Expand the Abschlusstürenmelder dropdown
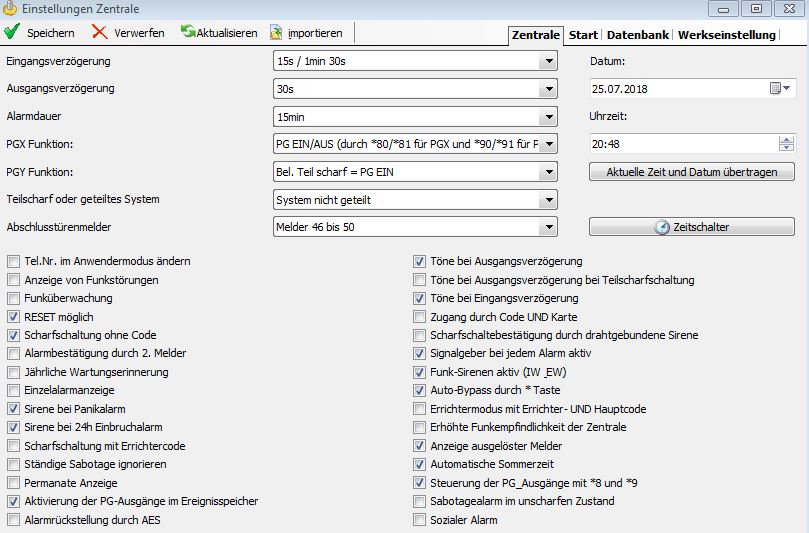Viewport: 809px width, 533px height. 547,227
